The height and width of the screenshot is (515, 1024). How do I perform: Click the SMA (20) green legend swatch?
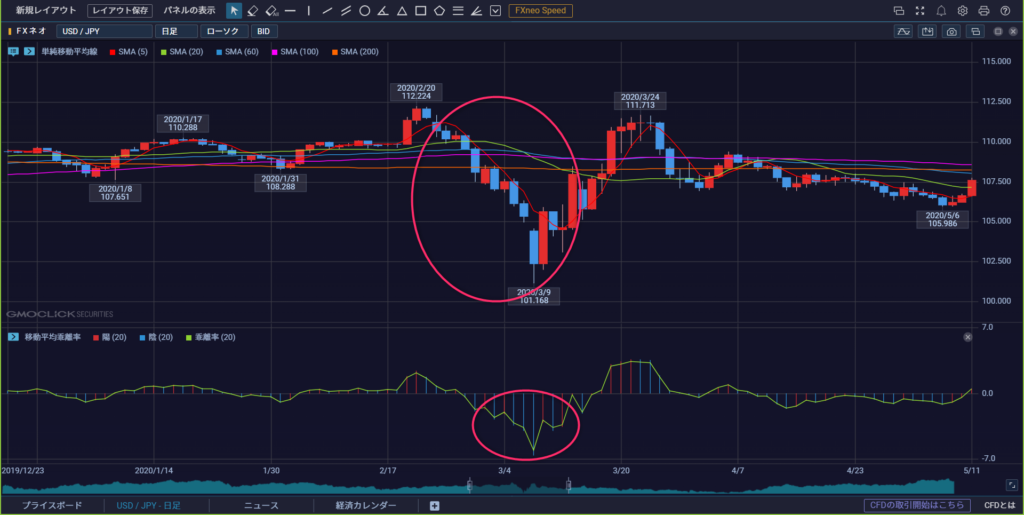pyautogui.click(x=164, y=52)
